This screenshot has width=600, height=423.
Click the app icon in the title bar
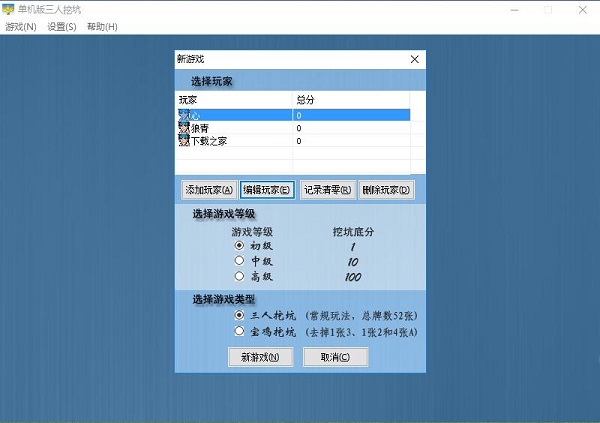coord(9,9)
